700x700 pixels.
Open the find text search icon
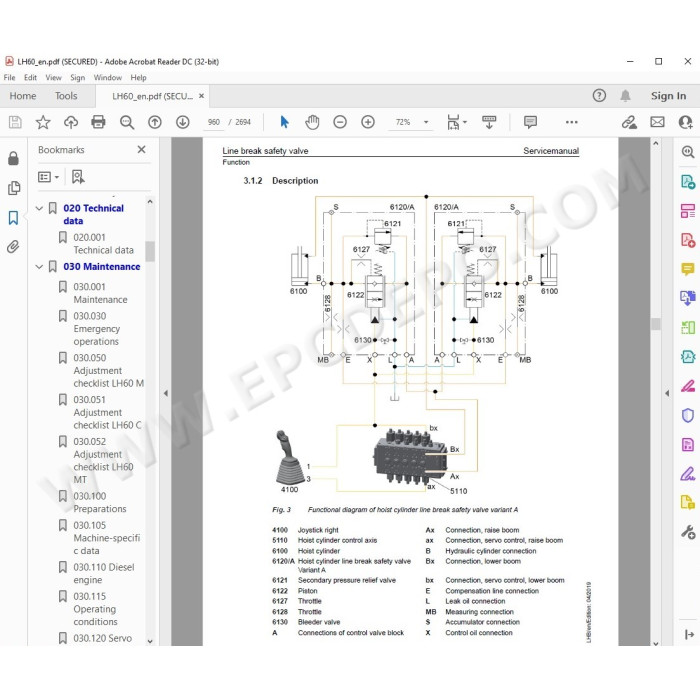coord(127,122)
